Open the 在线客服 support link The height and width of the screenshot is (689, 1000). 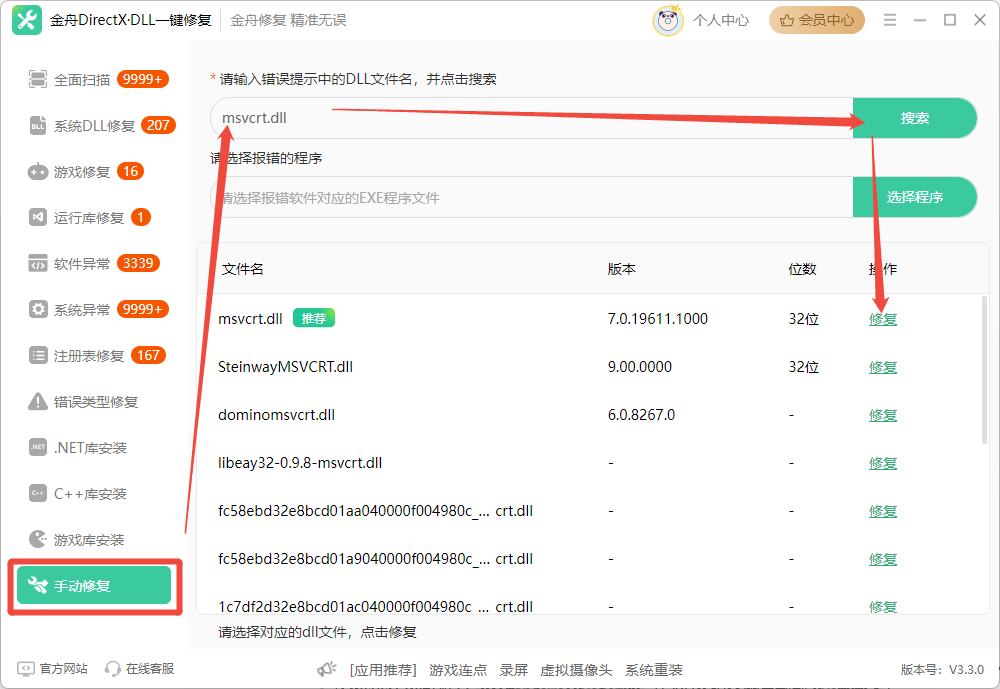[x=150, y=669]
